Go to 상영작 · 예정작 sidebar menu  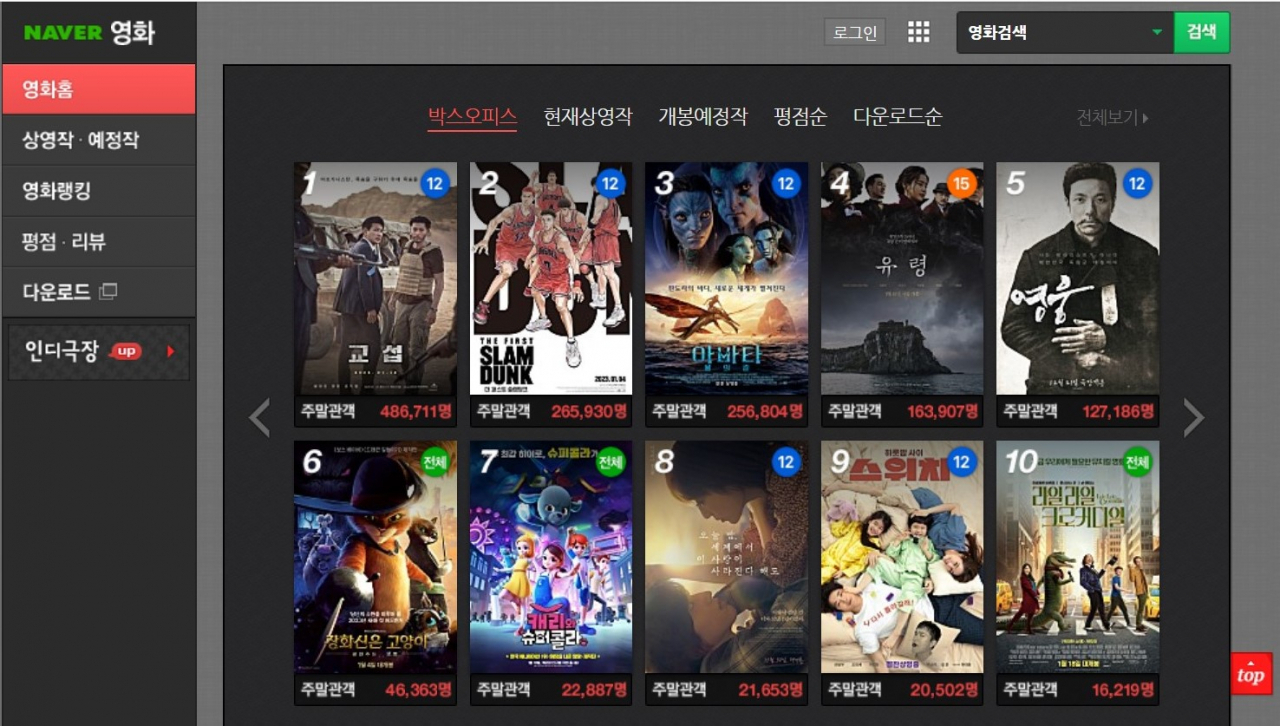pos(99,140)
